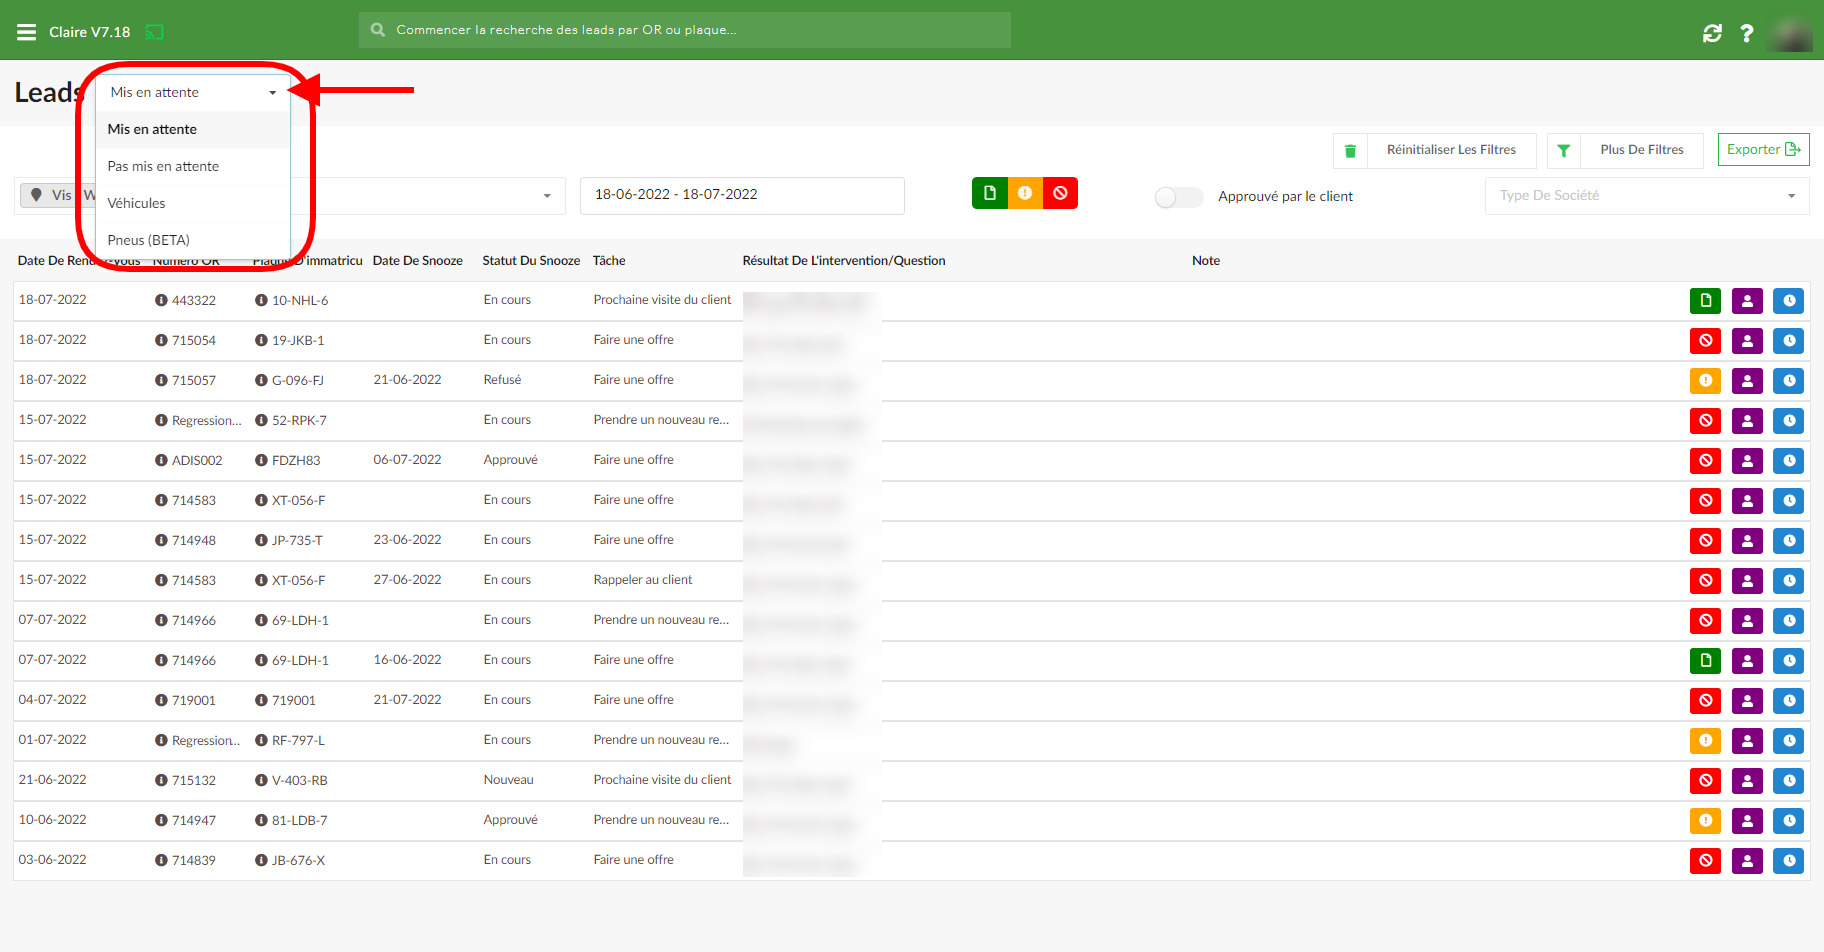This screenshot has height=952, width=1824.
Task: Click 'Rappeler au client' task cell
Action: 643,580
